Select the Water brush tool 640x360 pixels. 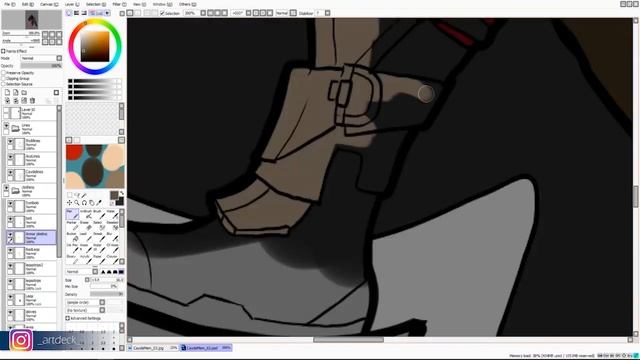(113, 214)
